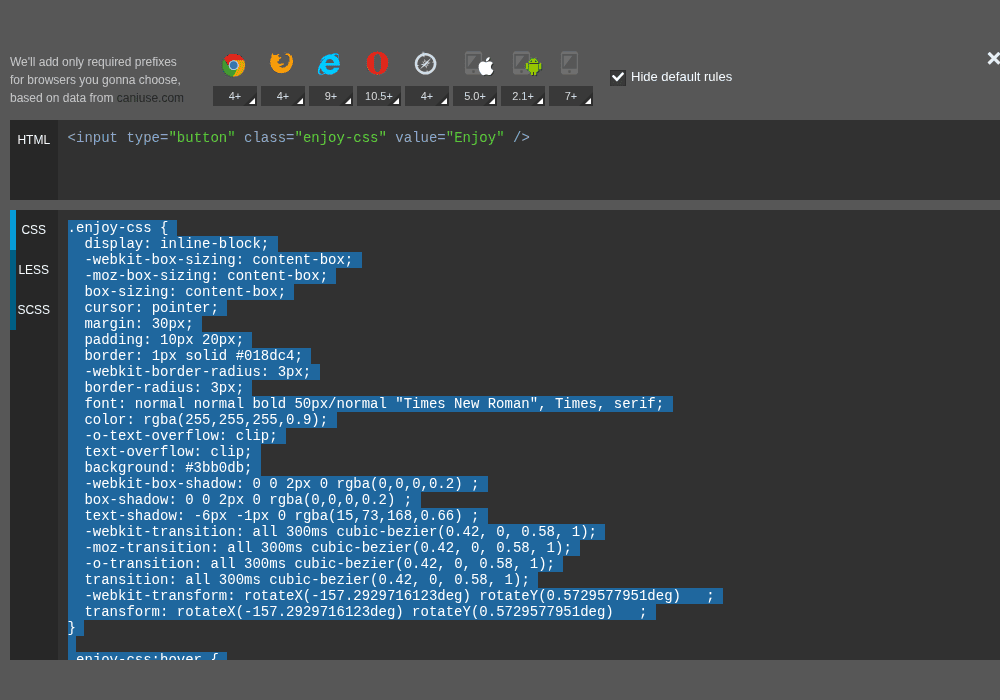Select the HTML section label
1000x700 pixels.
point(34,140)
